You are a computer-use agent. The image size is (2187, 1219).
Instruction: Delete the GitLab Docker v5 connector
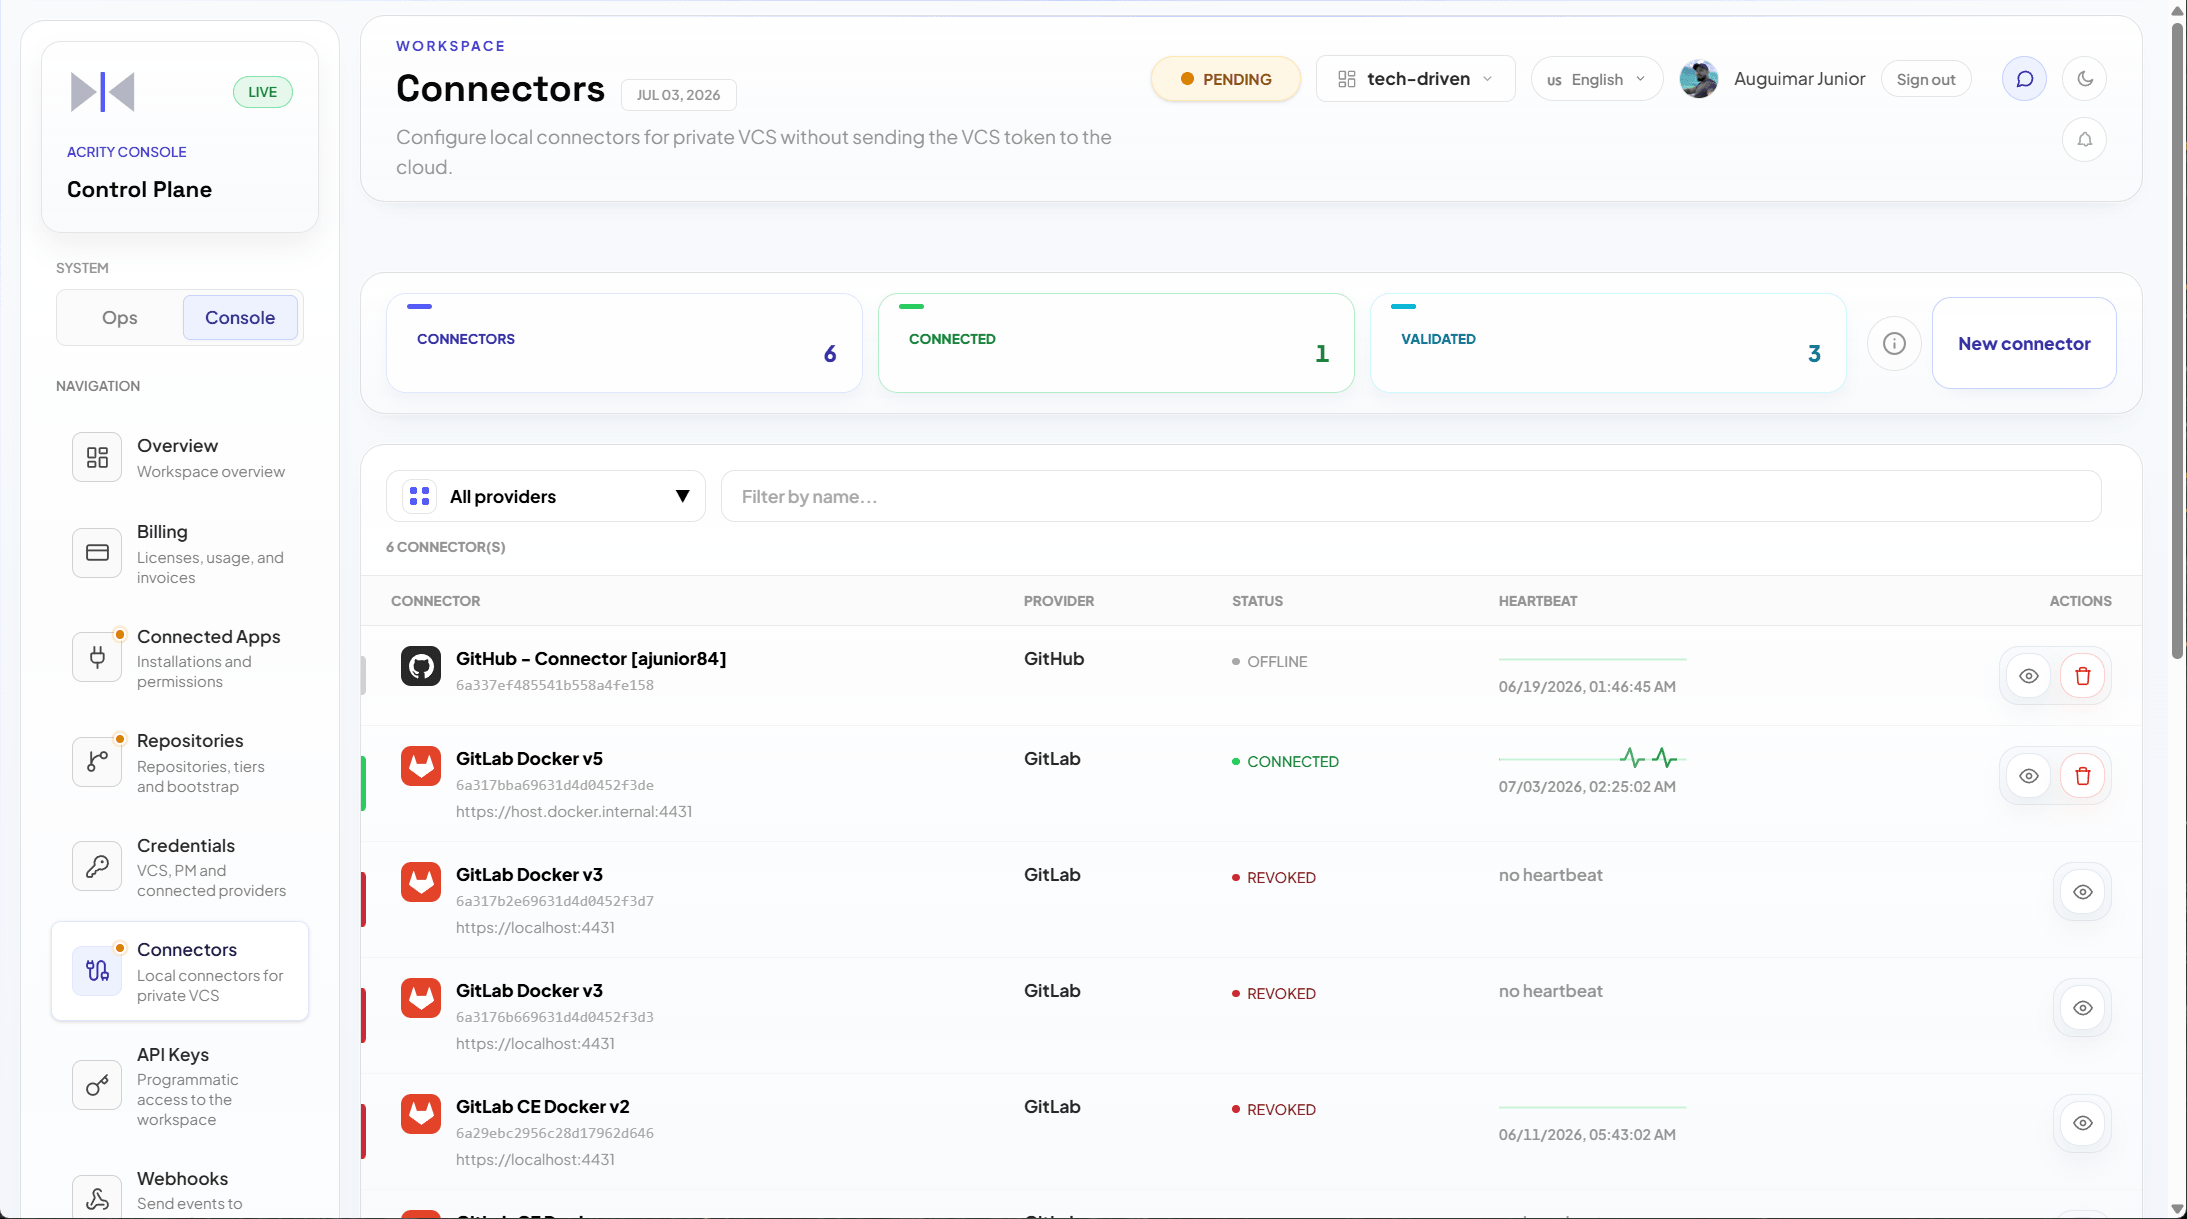point(2083,776)
